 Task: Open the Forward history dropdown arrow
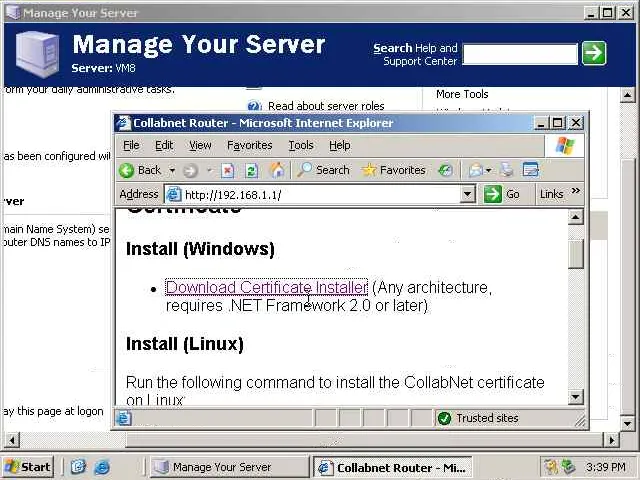209,170
